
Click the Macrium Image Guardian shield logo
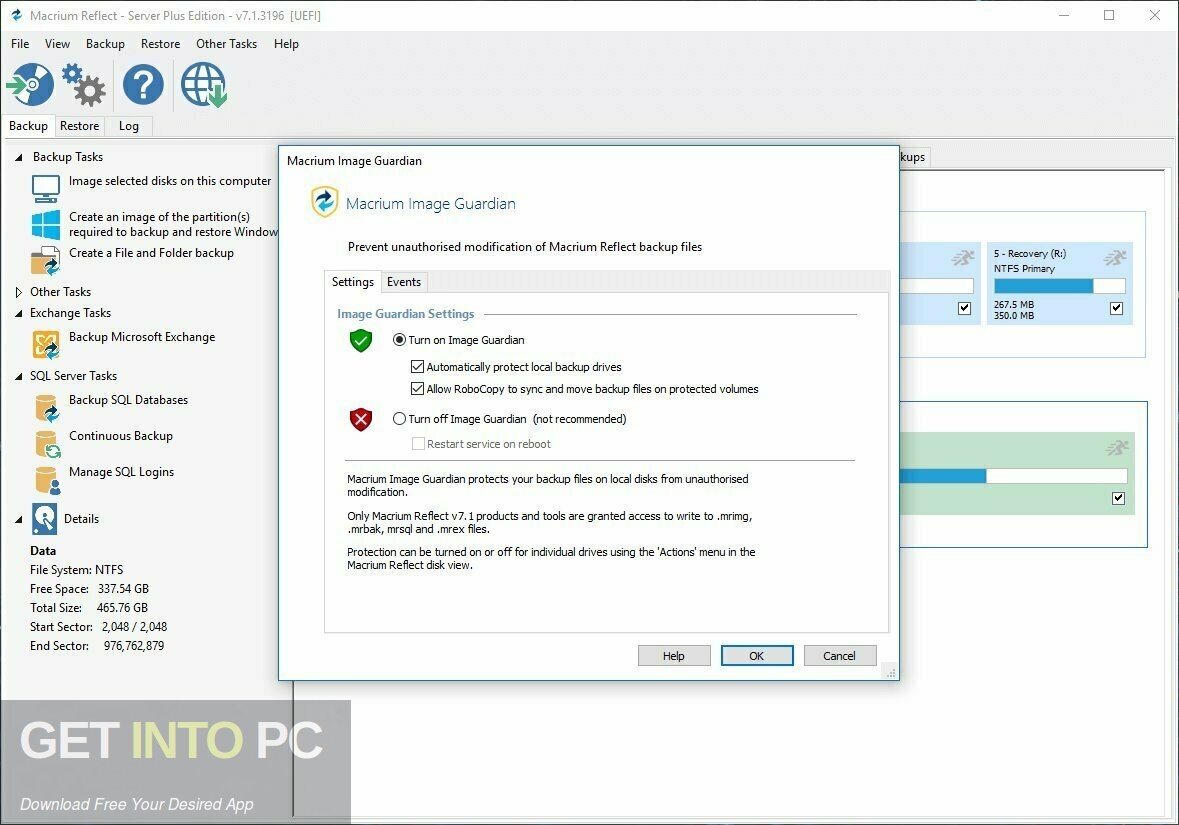click(325, 202)
